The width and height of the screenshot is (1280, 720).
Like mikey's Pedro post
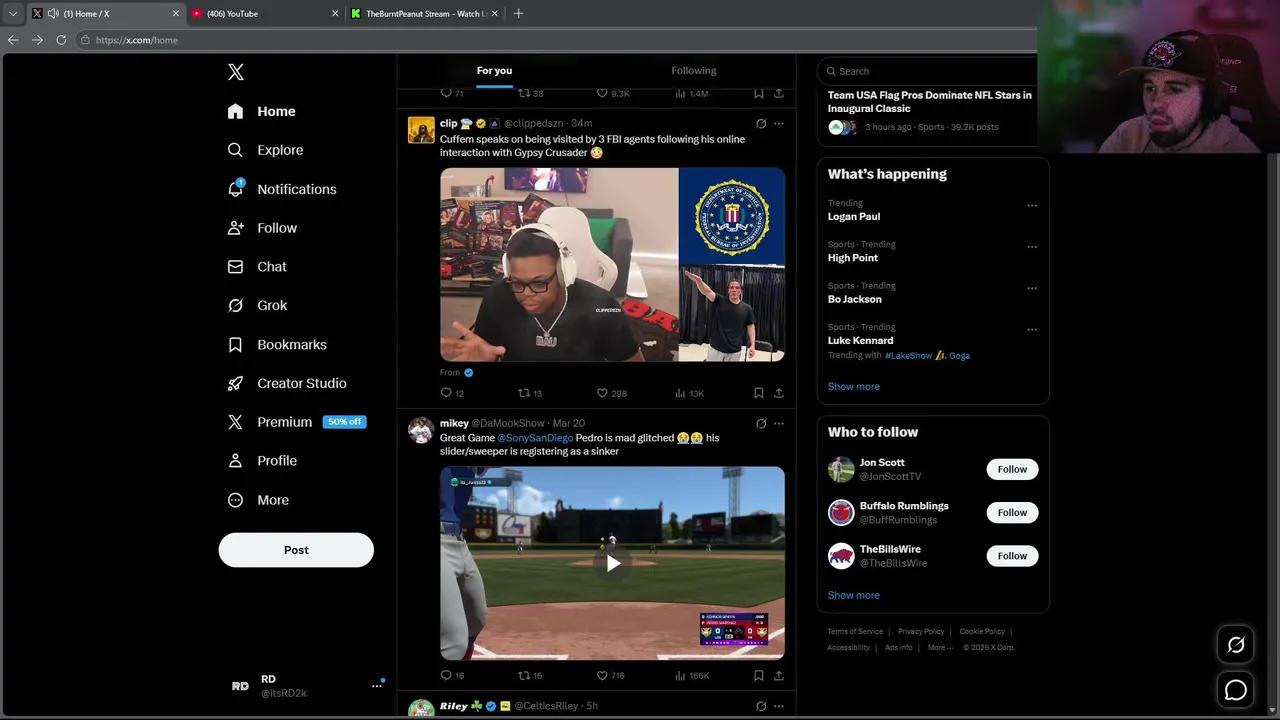tap(611, 675)
